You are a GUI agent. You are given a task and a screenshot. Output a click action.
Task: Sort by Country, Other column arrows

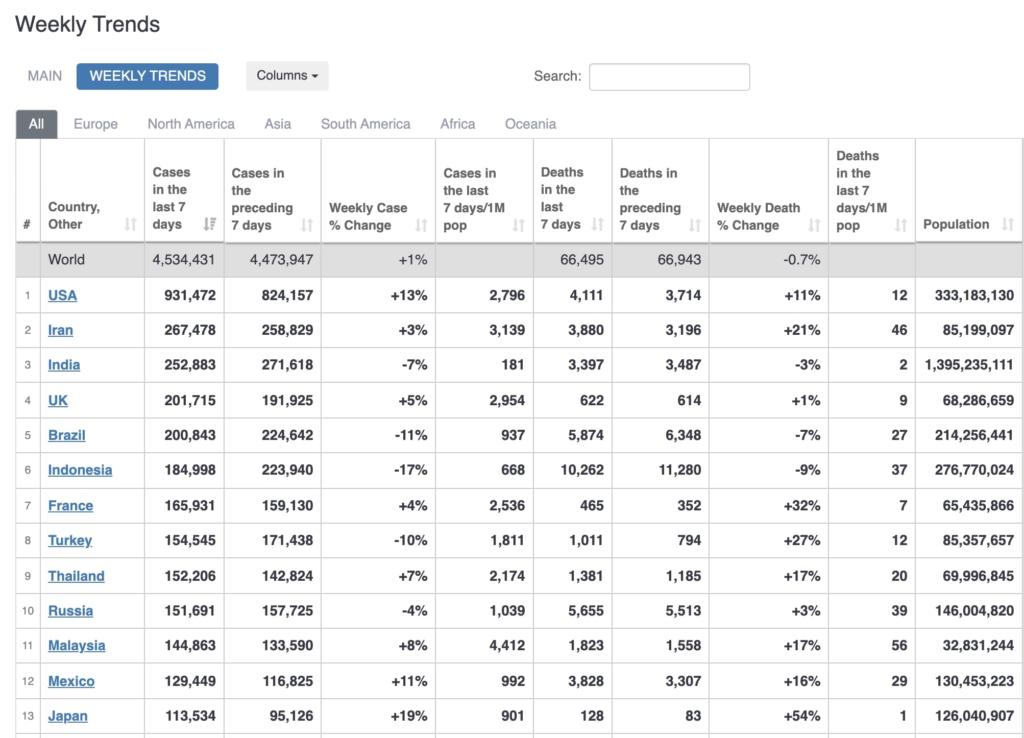pos(130,225)
